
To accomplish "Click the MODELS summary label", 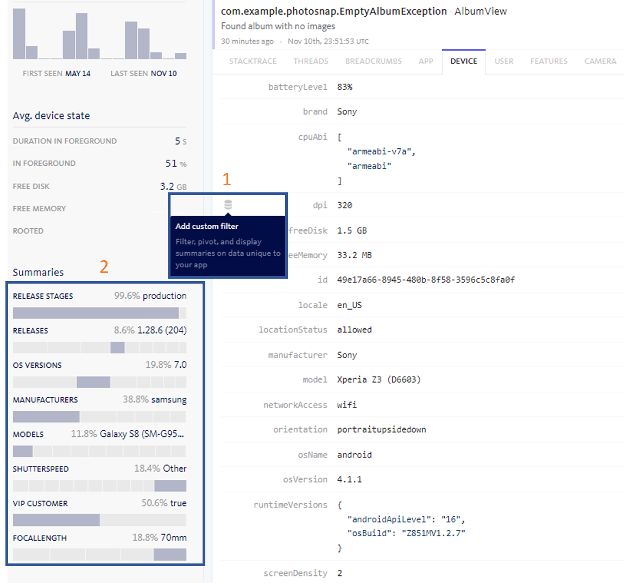I will click(28, 434).
